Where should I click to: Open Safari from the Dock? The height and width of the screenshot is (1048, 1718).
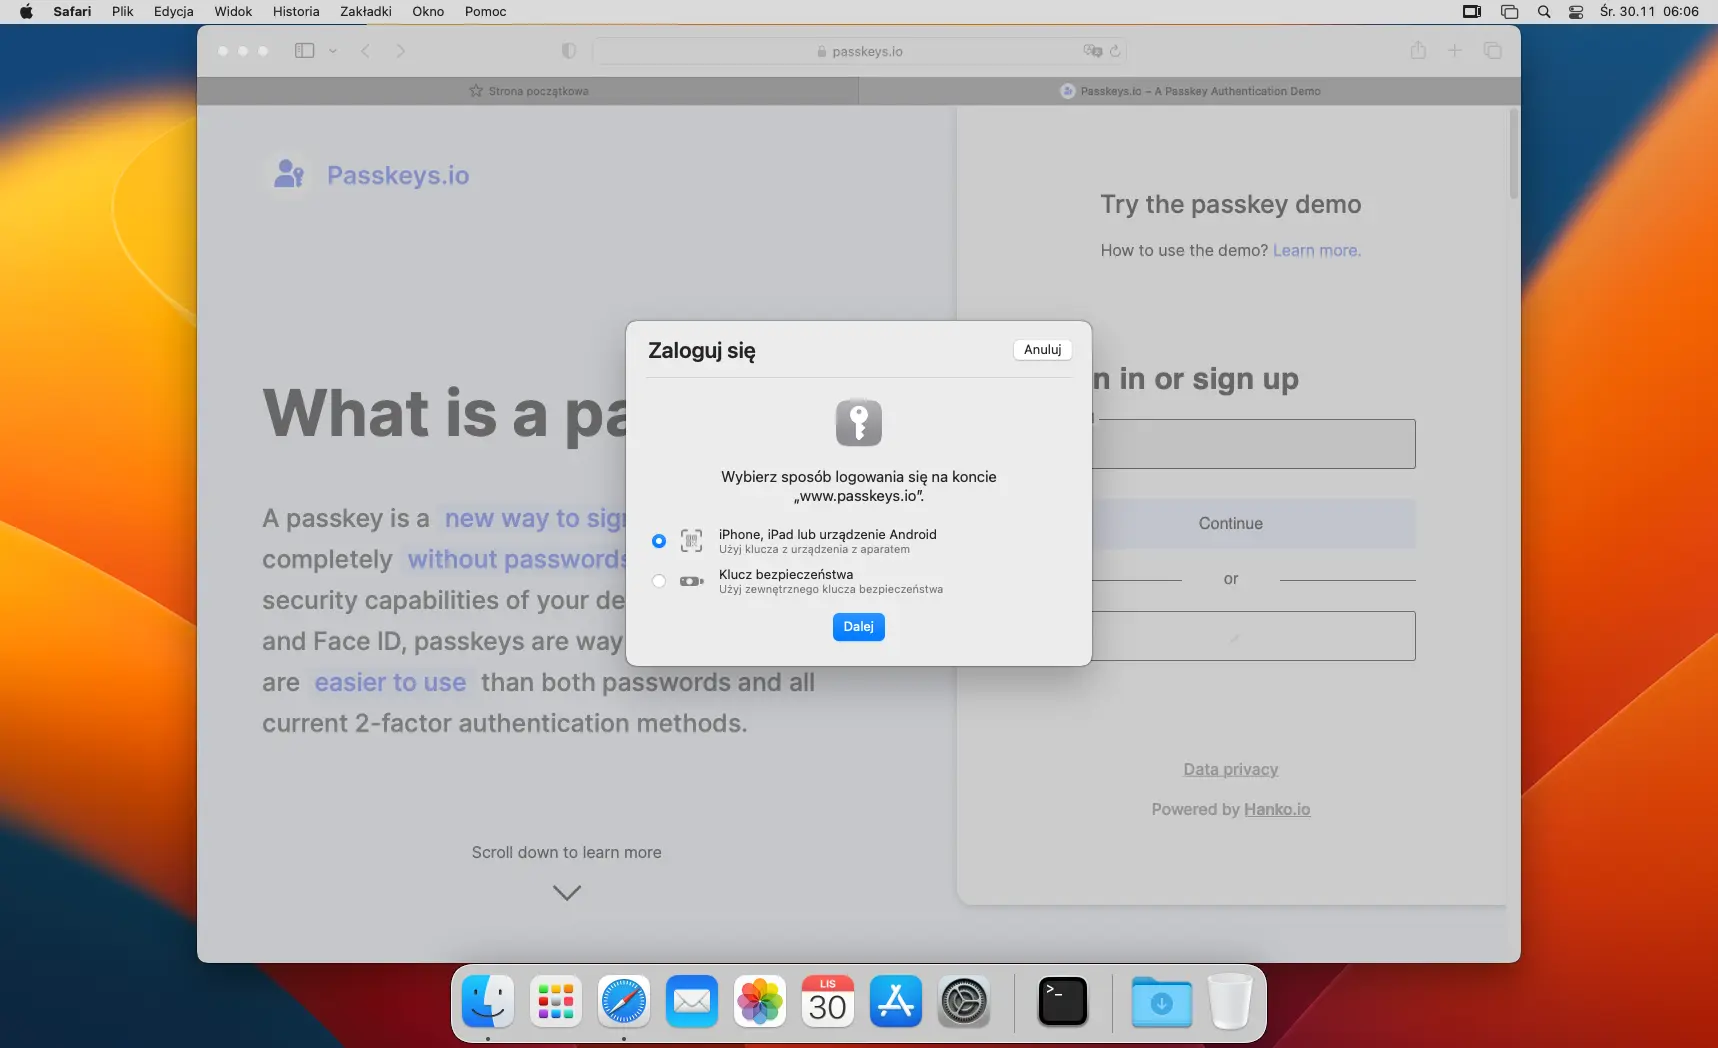point(624,1001)
